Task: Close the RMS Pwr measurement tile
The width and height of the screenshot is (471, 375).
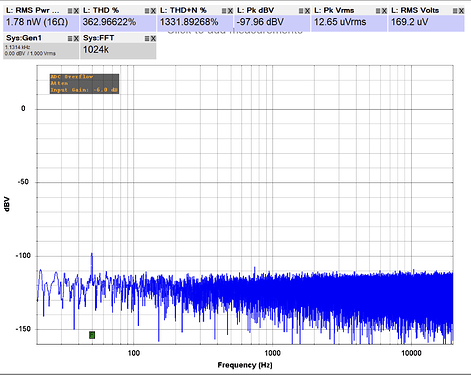Action: [x=76, y=11]
